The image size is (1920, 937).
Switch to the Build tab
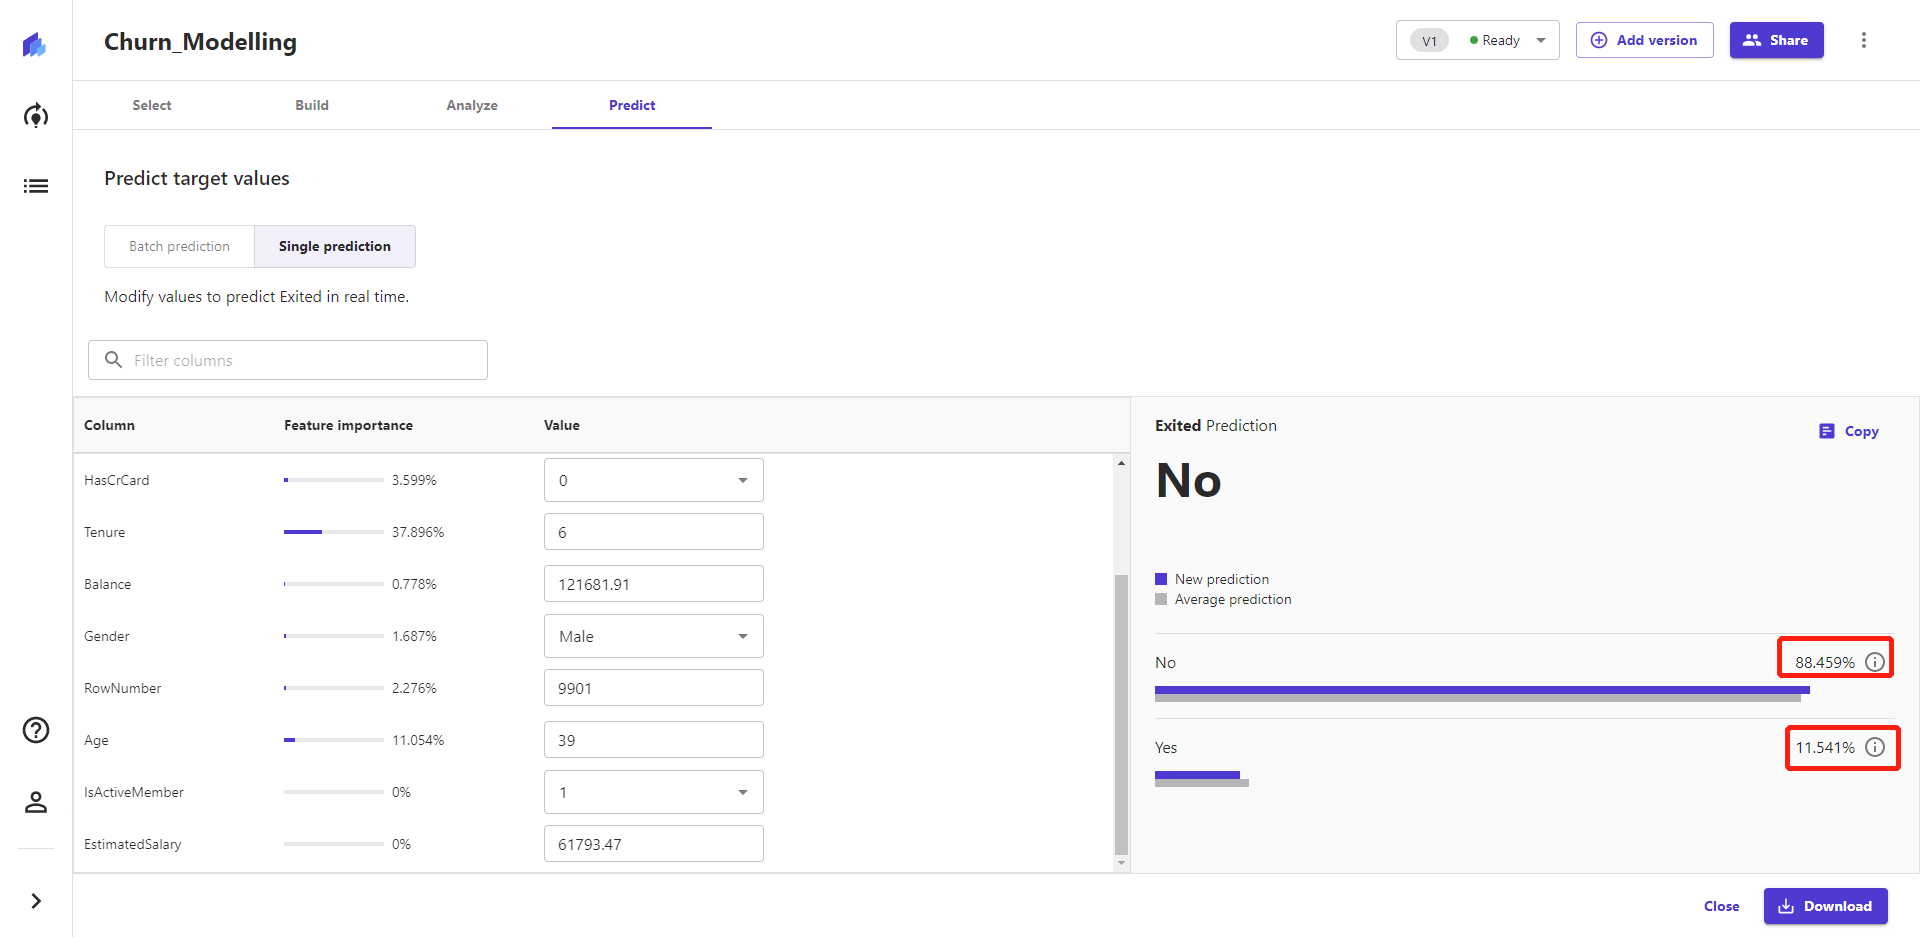pos(311,105)
